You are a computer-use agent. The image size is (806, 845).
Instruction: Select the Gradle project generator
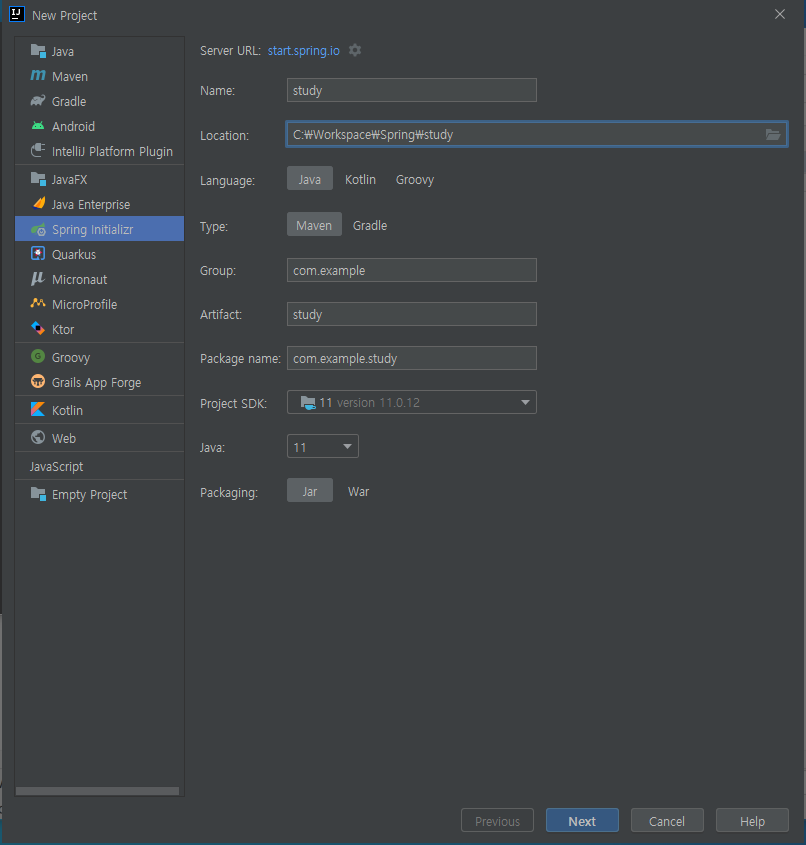[x=100, y=101]
